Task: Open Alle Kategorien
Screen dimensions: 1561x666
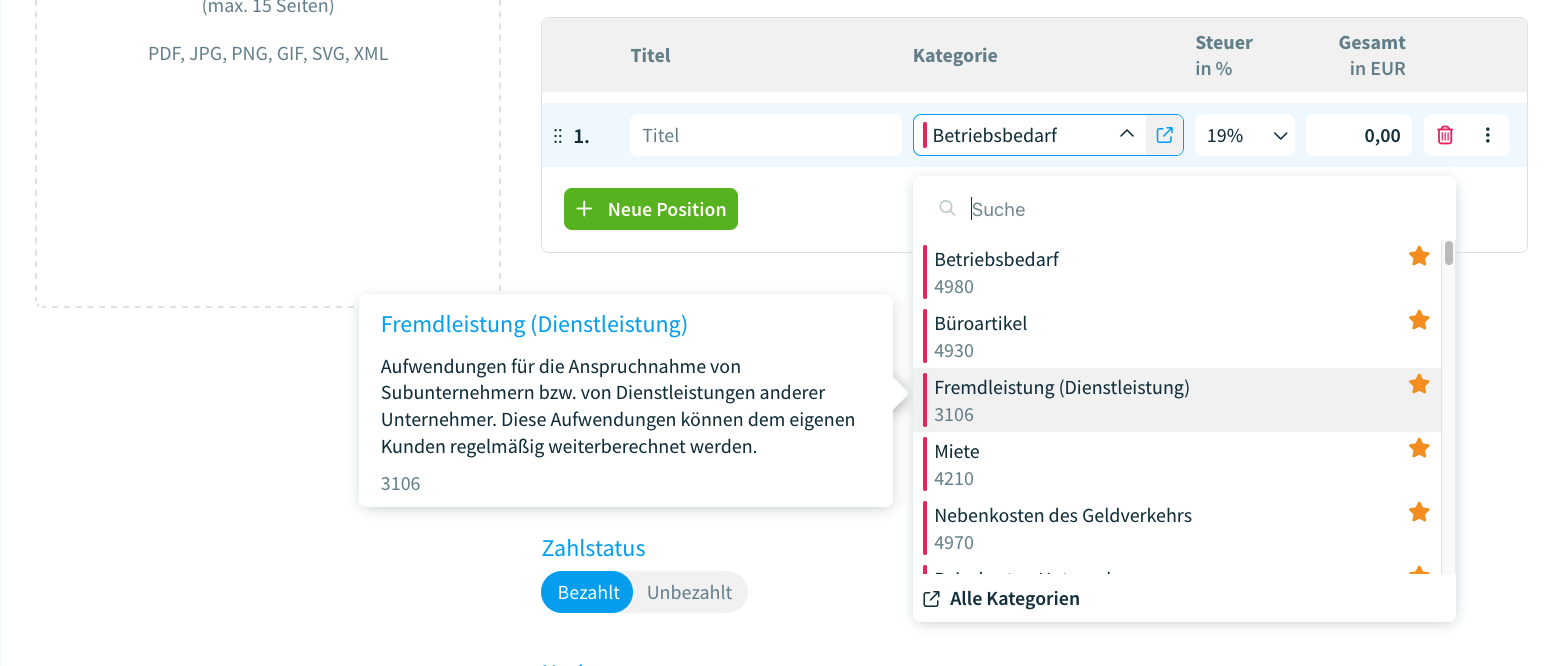Action: pyautogui.click(x=1015, y=598)
